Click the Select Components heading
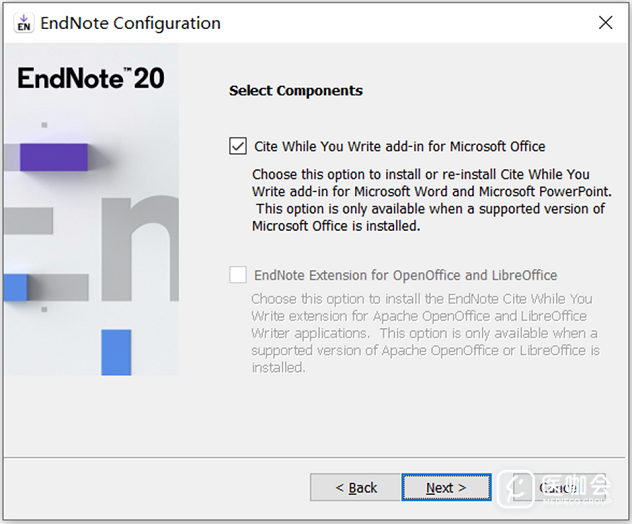Image resolution: width=632 pixels, height=524 pixels. (x=296, y=91)
